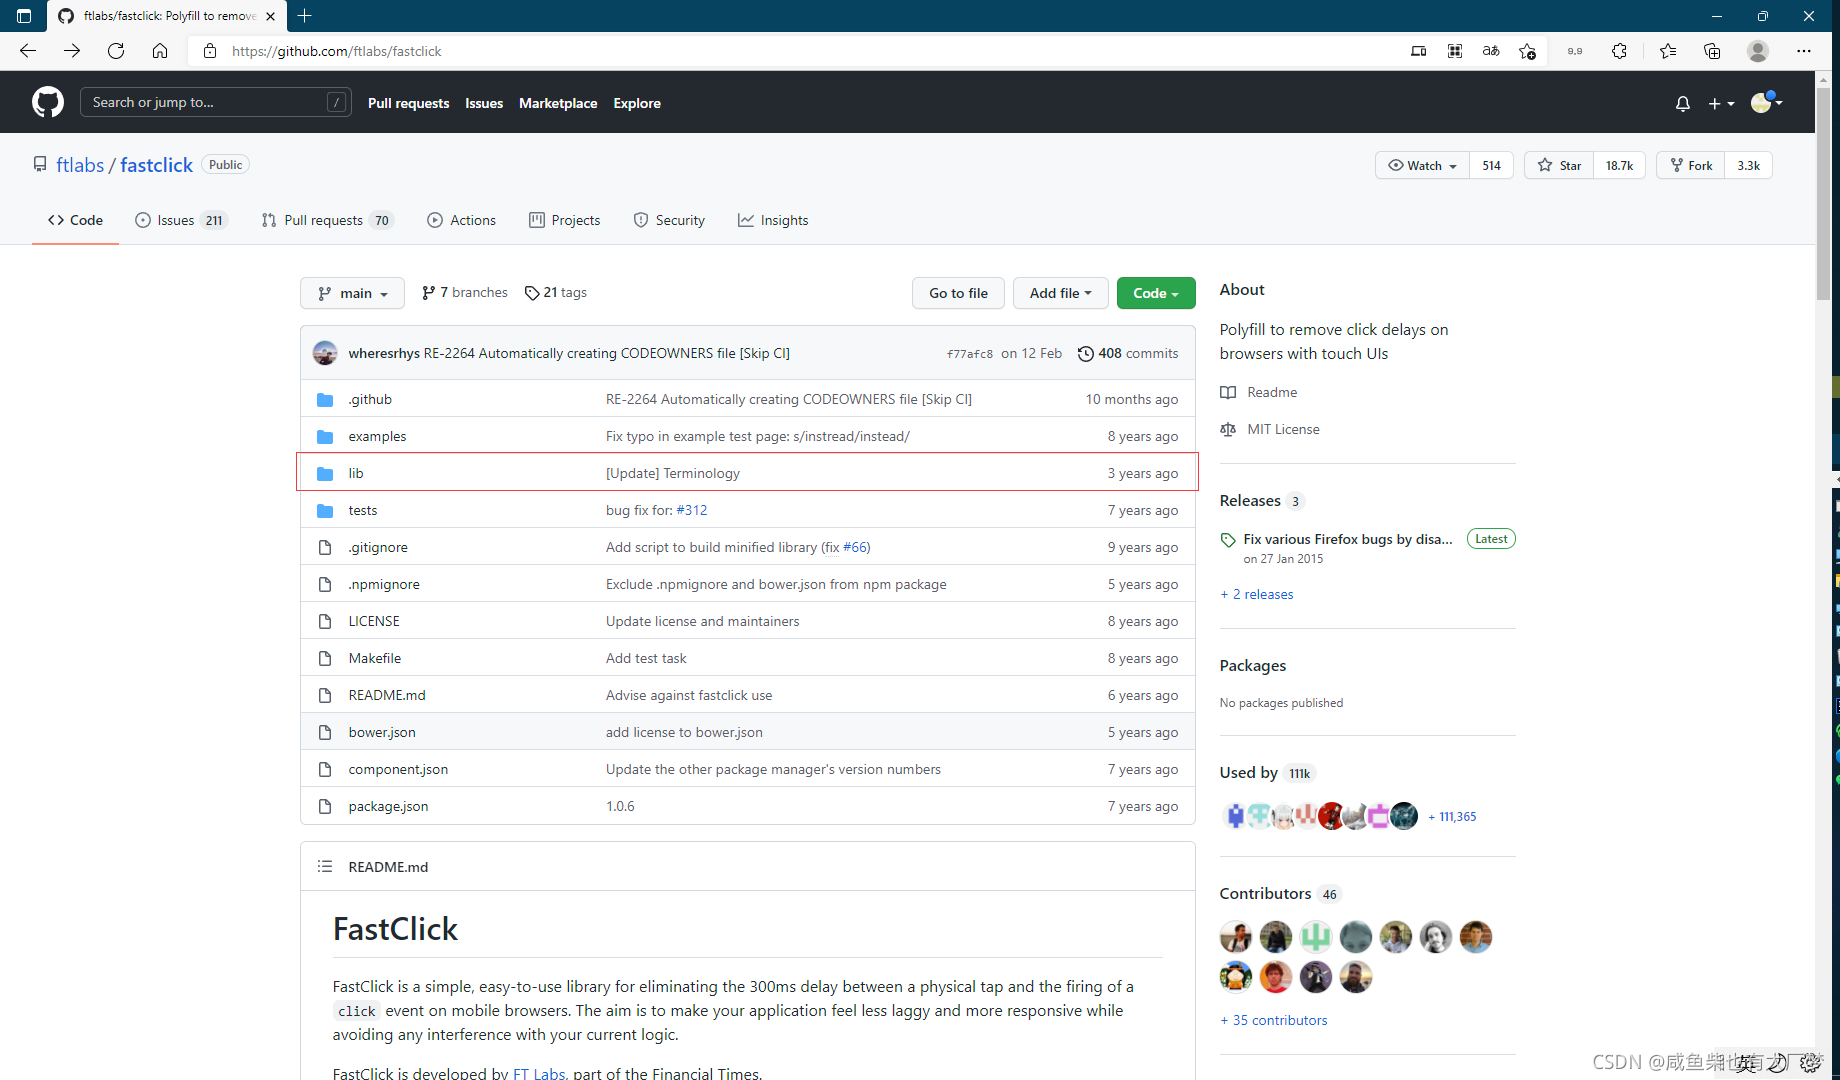Star the fastclick repository
Viewport: 1840px width, 1080px height.
click(x=1557, y=165)
